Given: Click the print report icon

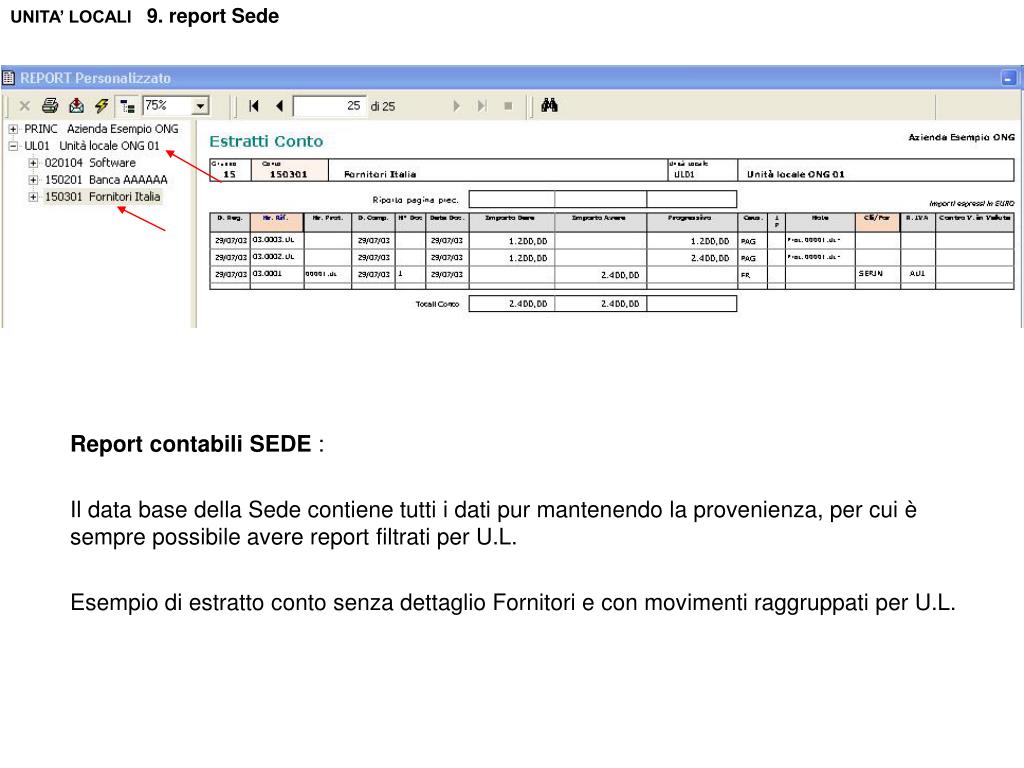Looking at the screenshot, I should click(50, 105).
